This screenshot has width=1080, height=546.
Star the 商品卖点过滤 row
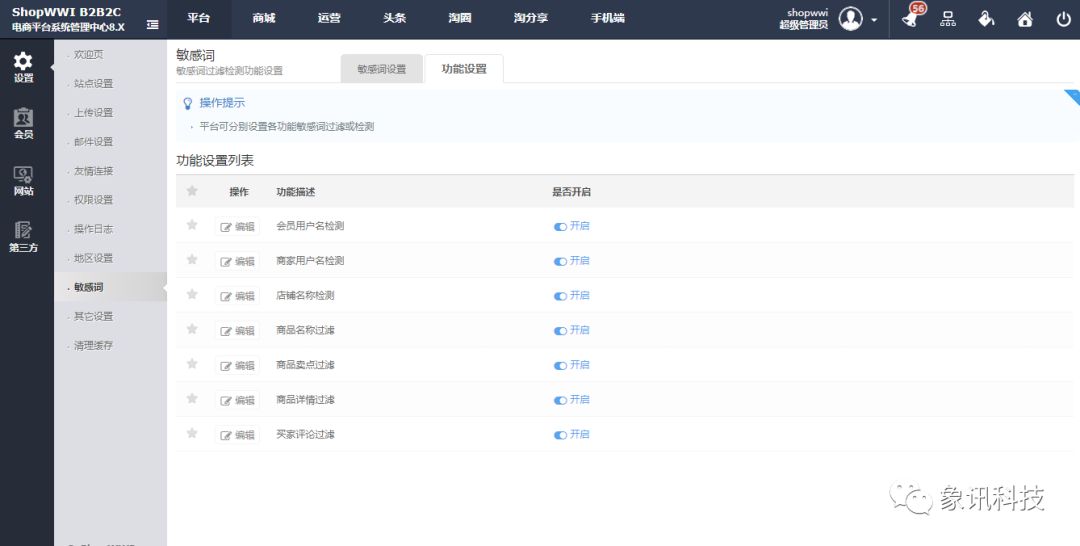(x=192, y=364)
